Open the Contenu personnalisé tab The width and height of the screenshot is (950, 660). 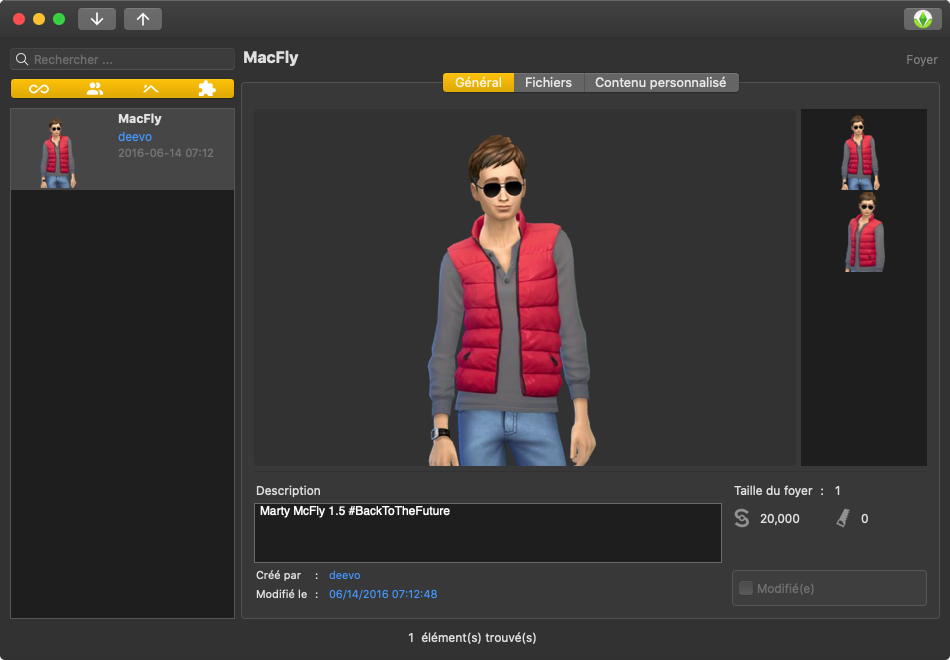660,82
